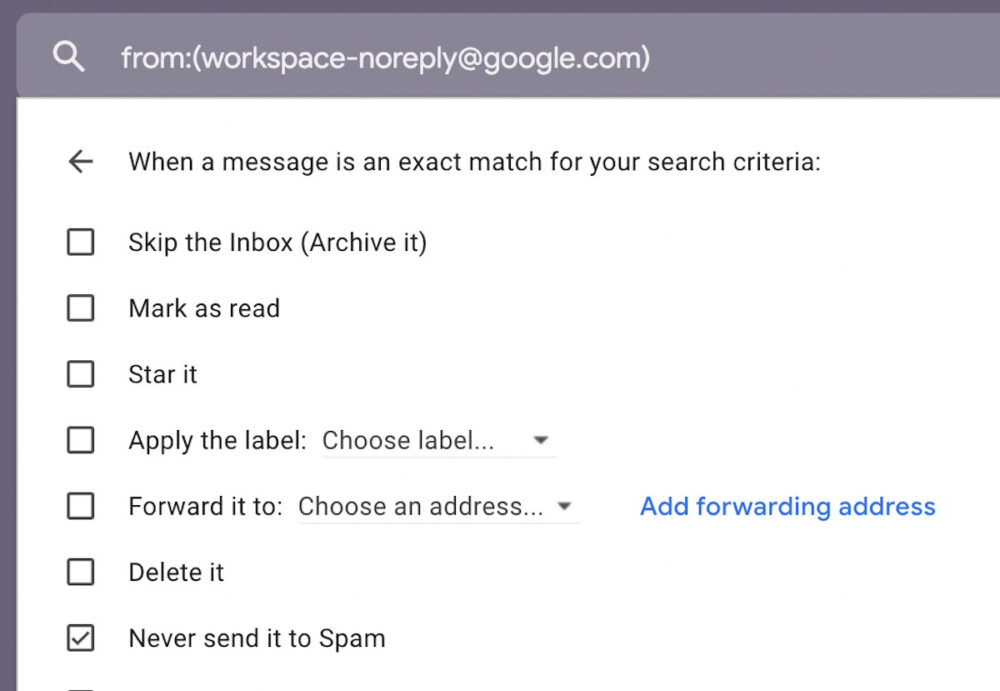Click the 'Never send it to Spam' label text
Screen dimensions: 1000x691
point(256,638)
